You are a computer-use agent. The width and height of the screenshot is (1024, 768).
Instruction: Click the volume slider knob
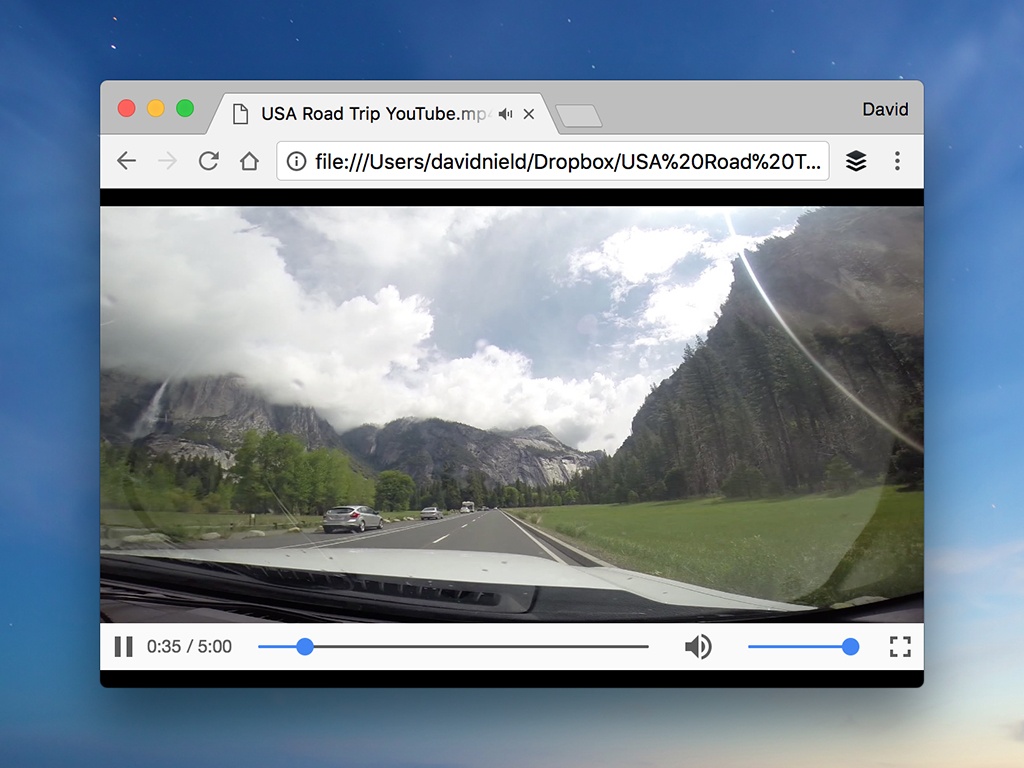(850, 647)
